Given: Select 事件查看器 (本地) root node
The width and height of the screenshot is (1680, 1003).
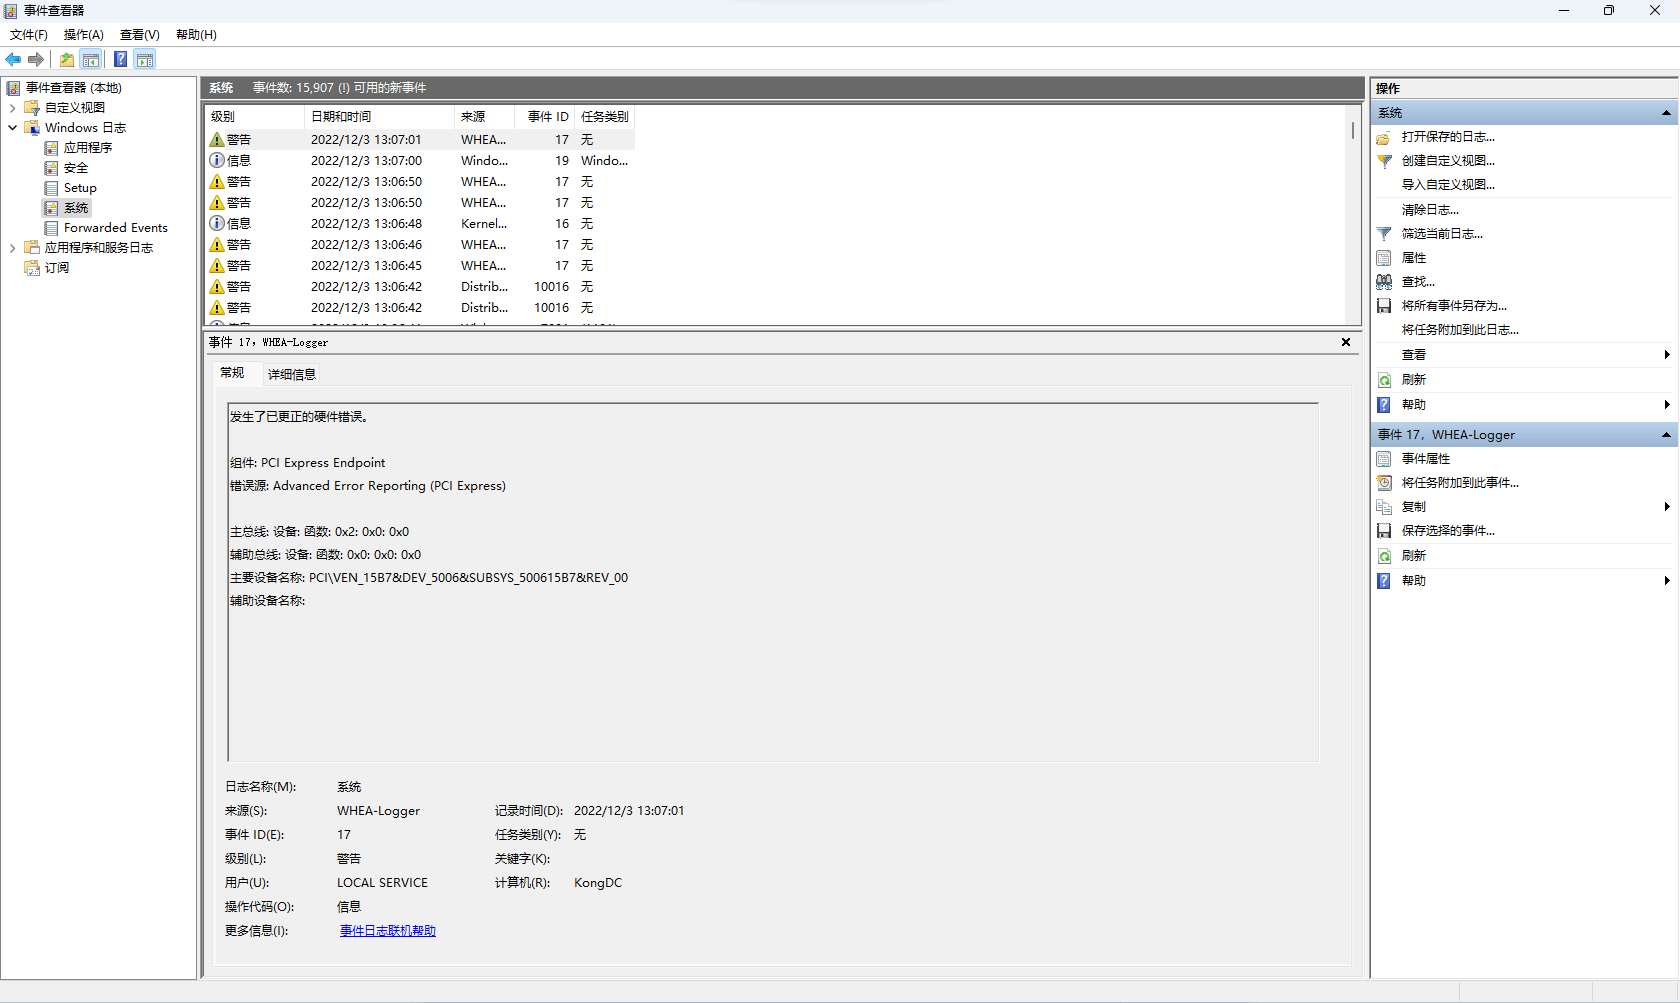Looking at the screenshot, I should [73, 88].
